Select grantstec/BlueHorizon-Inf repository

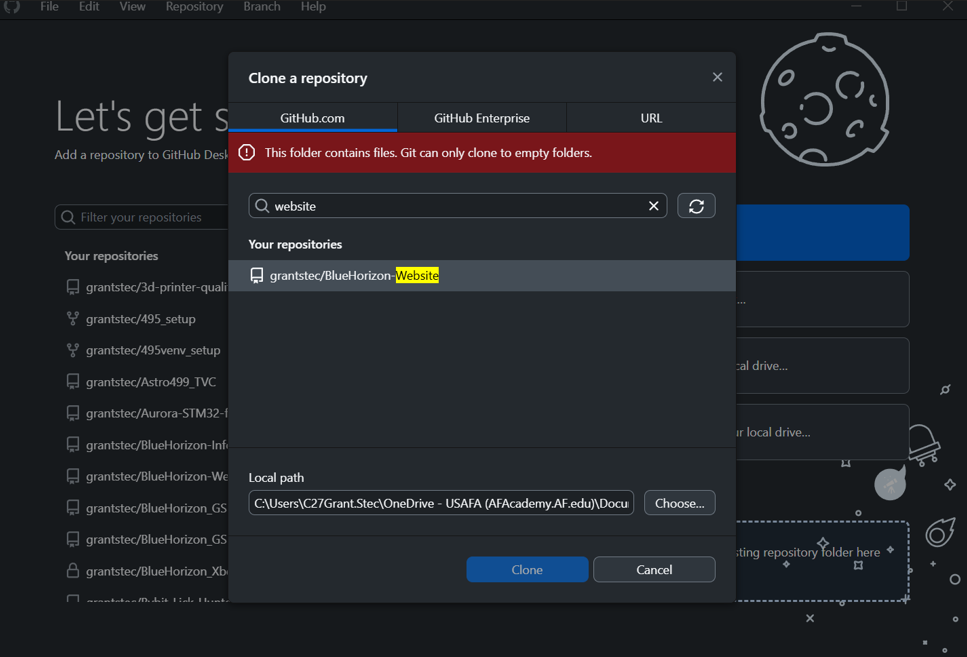(x=147, y=445)
